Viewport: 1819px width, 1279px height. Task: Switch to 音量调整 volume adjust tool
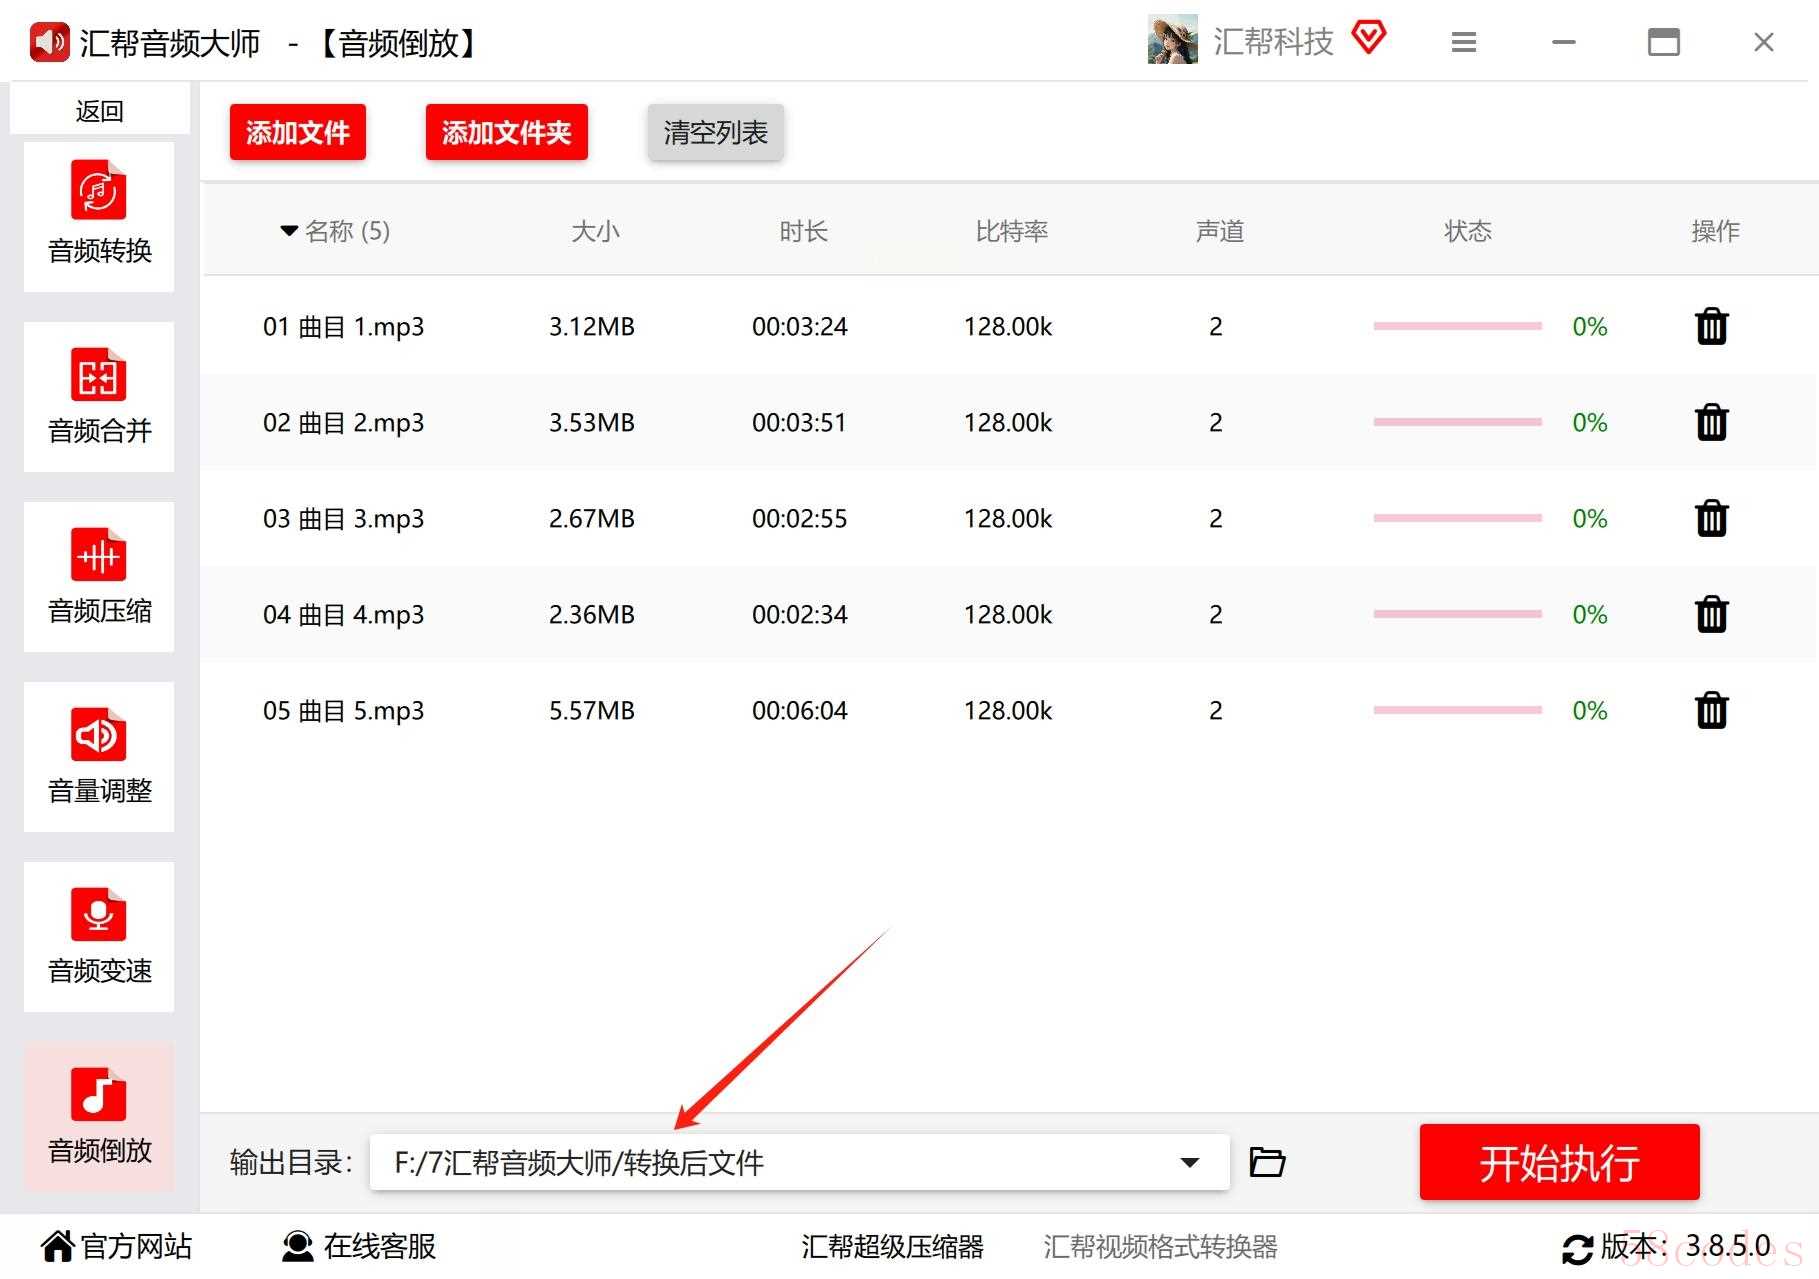99,756
